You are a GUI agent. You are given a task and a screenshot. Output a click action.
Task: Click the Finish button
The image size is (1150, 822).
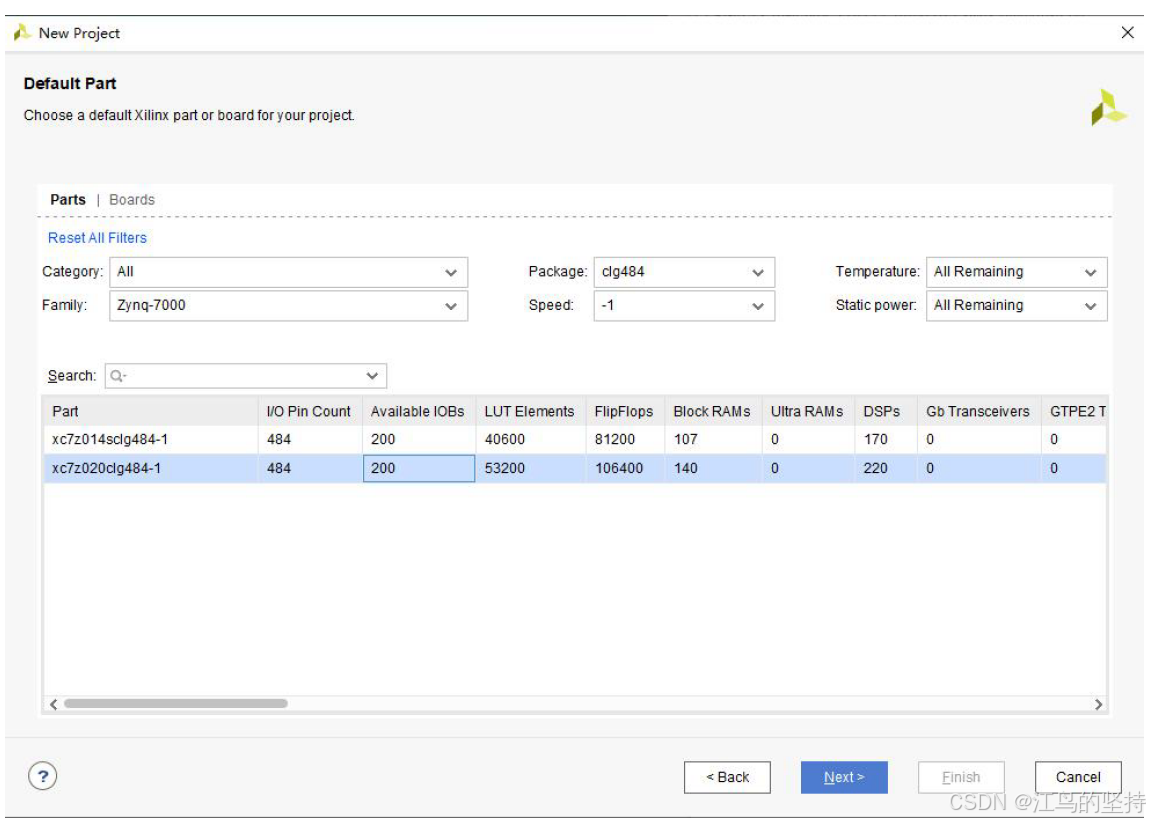961,777
